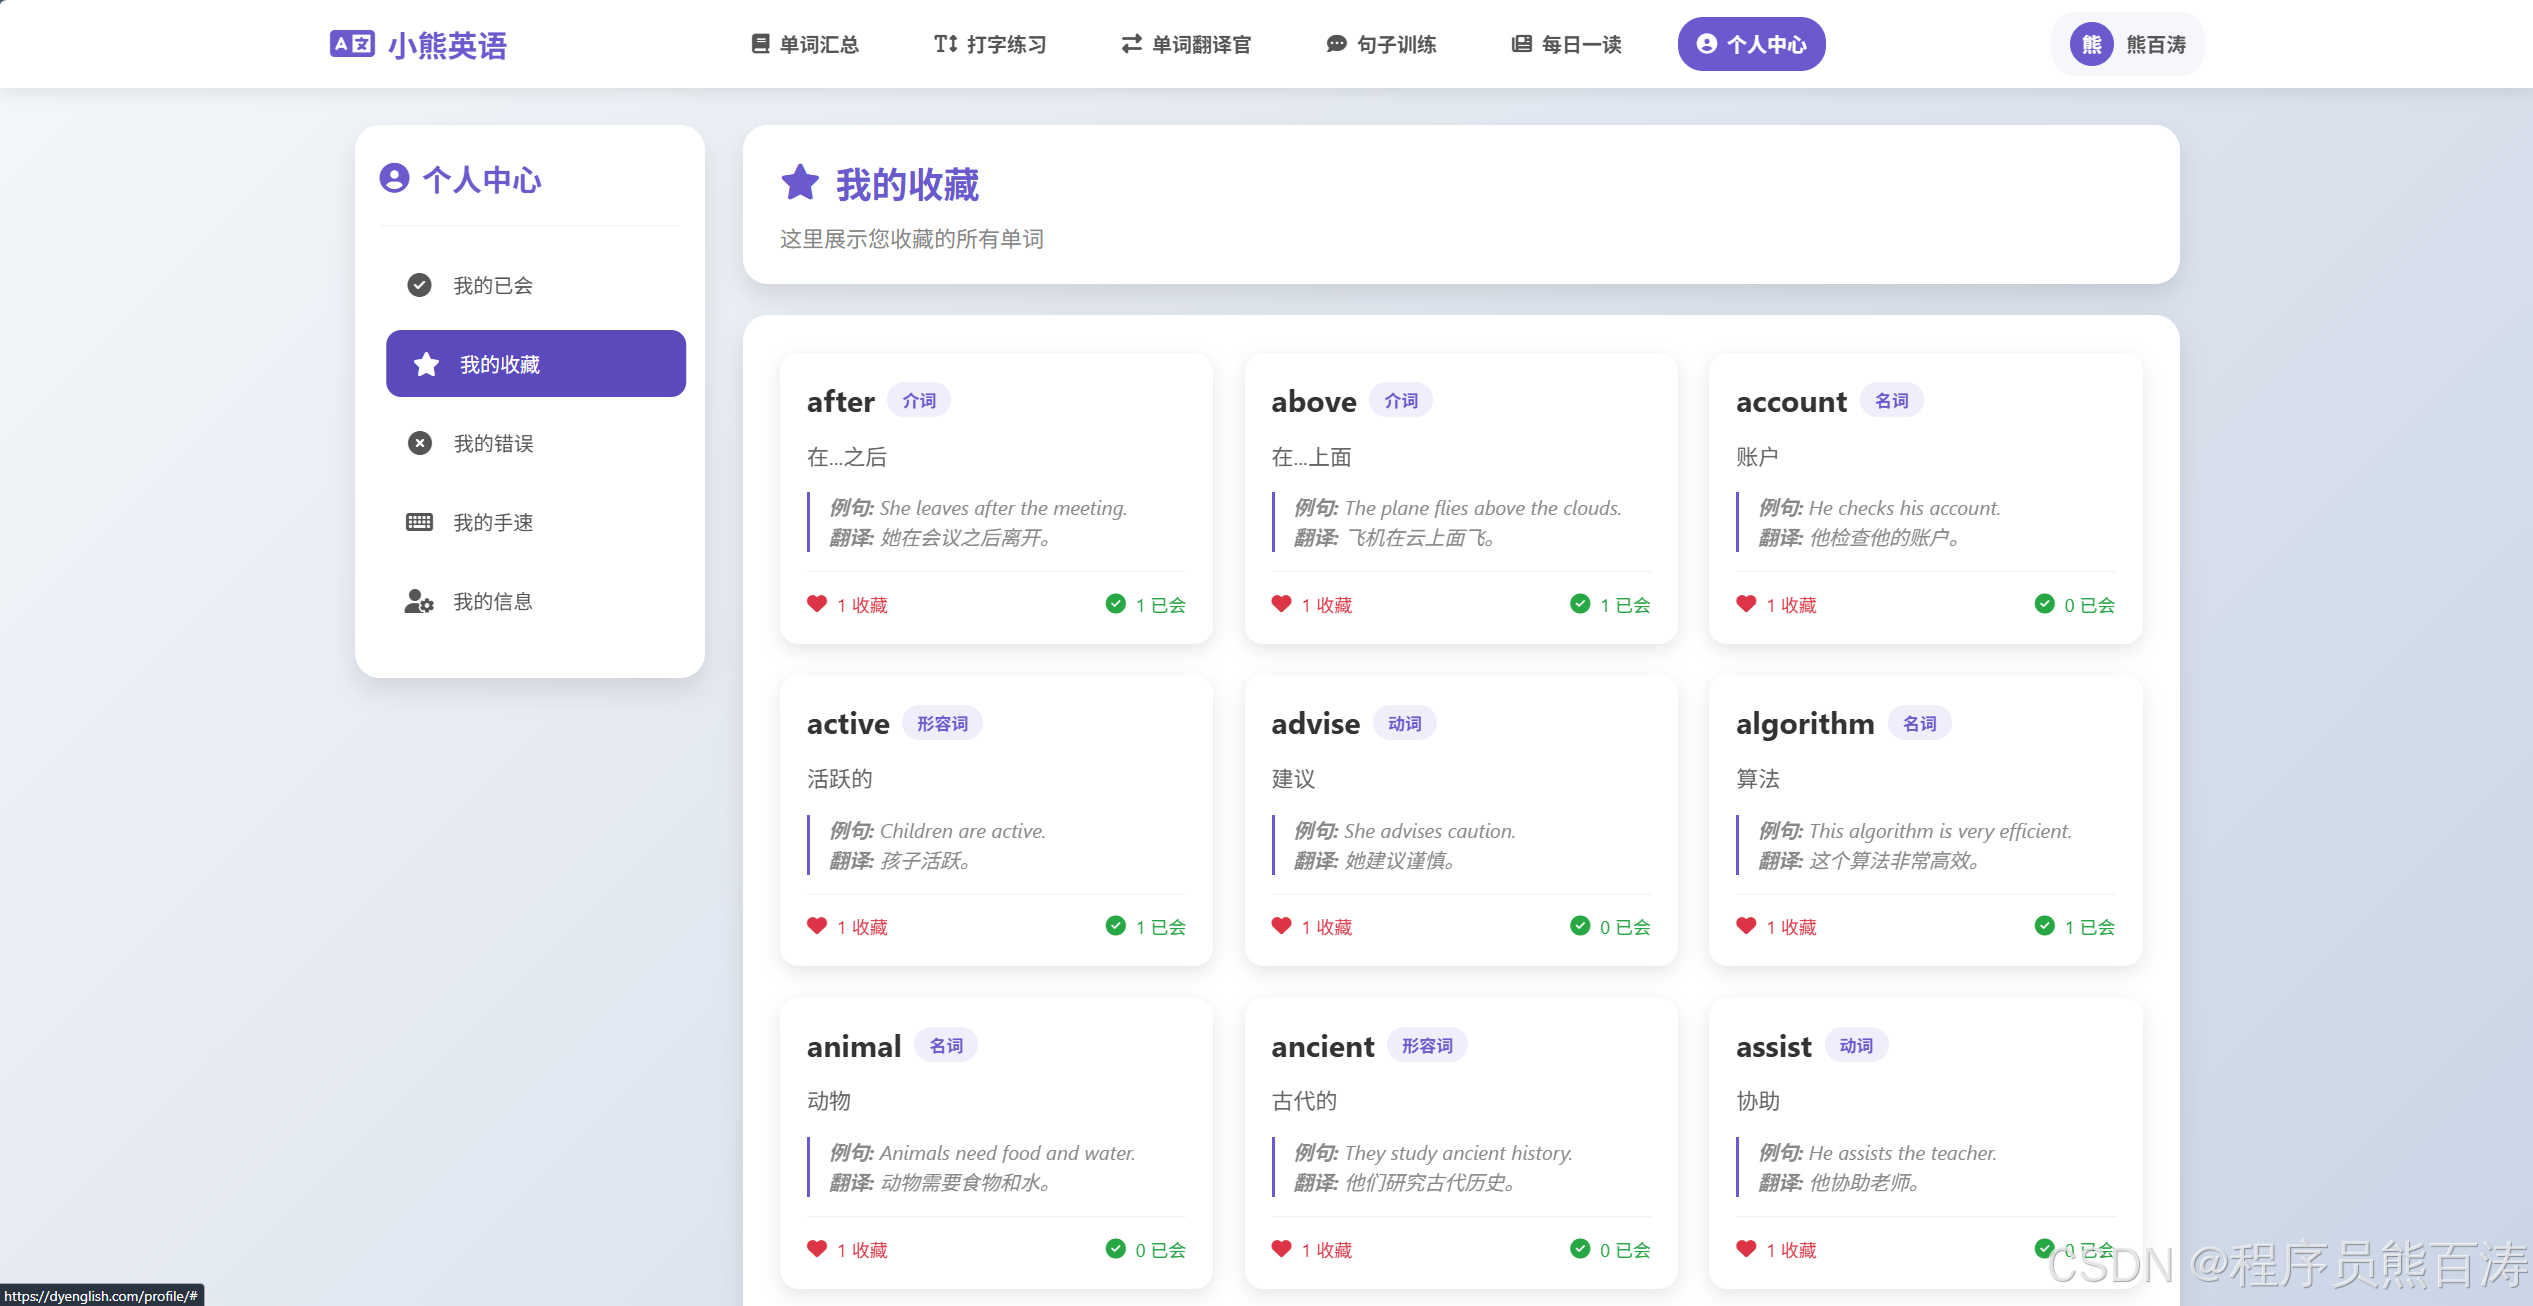Viewport: 2533px width, 1306px height.
Task: Click the checkmark icon beside 我的已会
Action: [419, 285]
